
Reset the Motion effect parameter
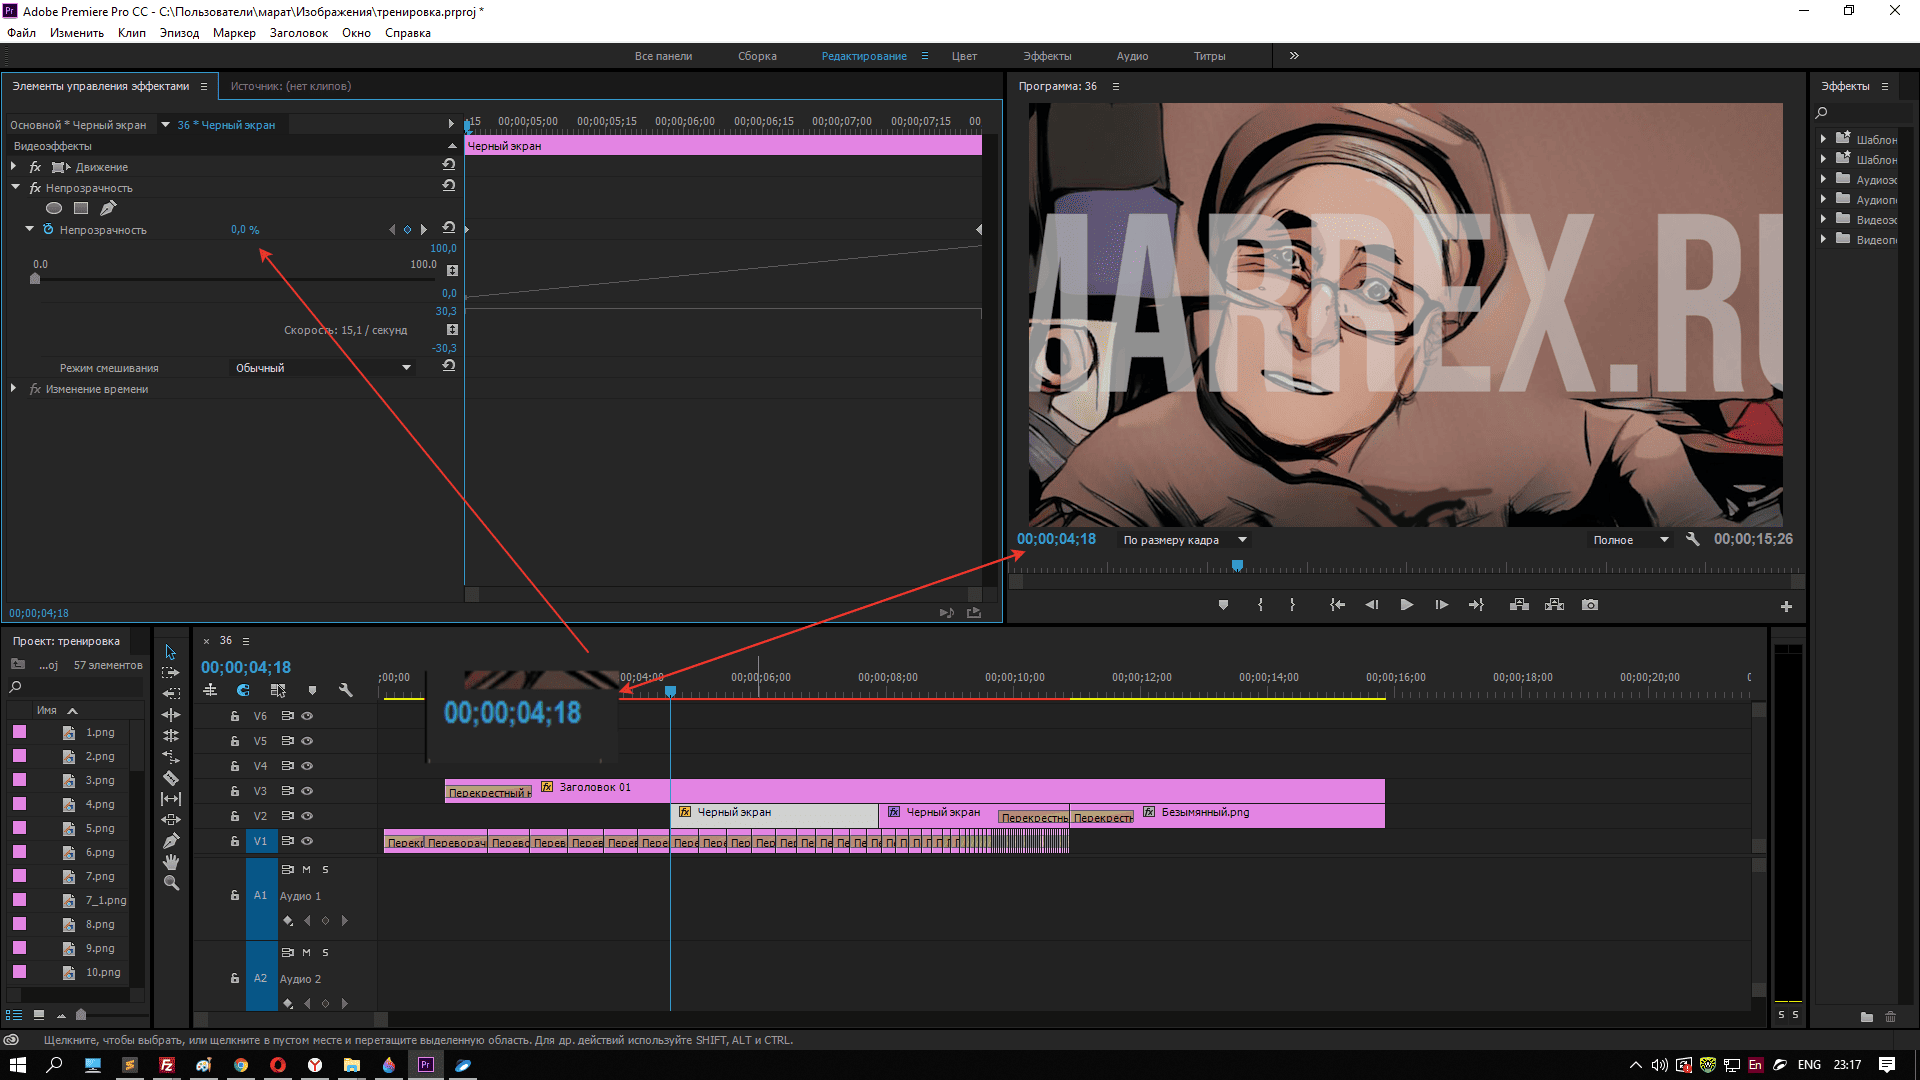click(449, 165)
